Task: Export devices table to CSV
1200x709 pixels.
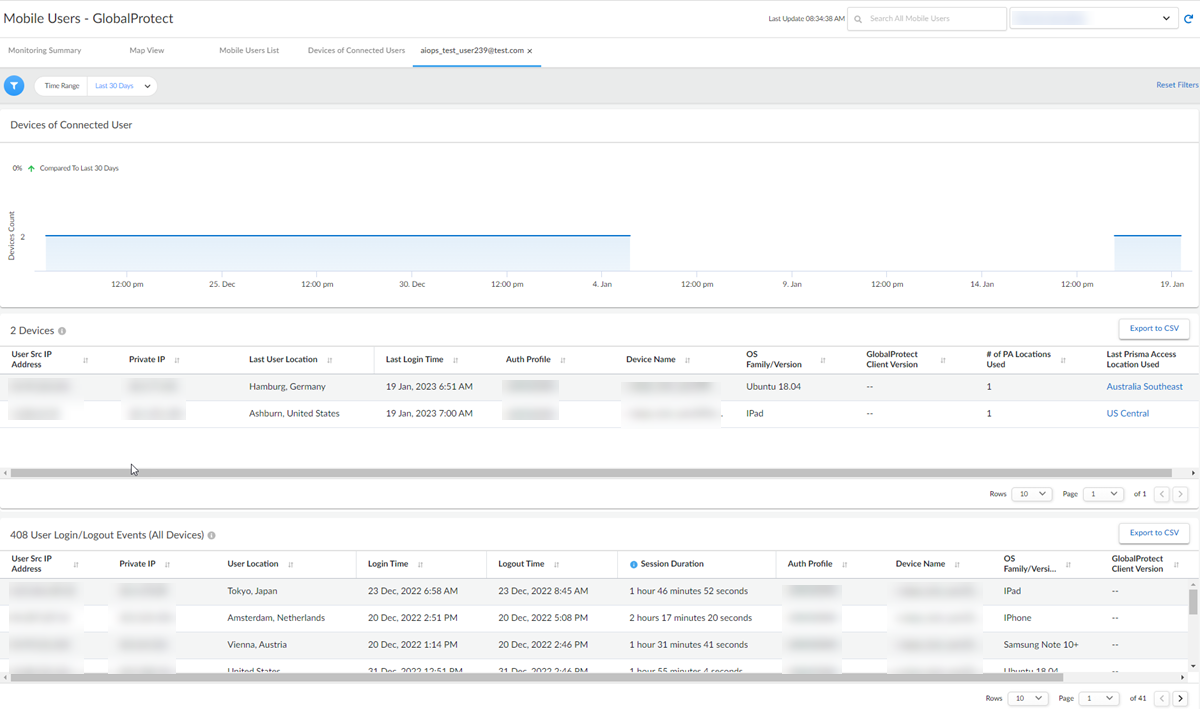Action: coord(1153,328)
